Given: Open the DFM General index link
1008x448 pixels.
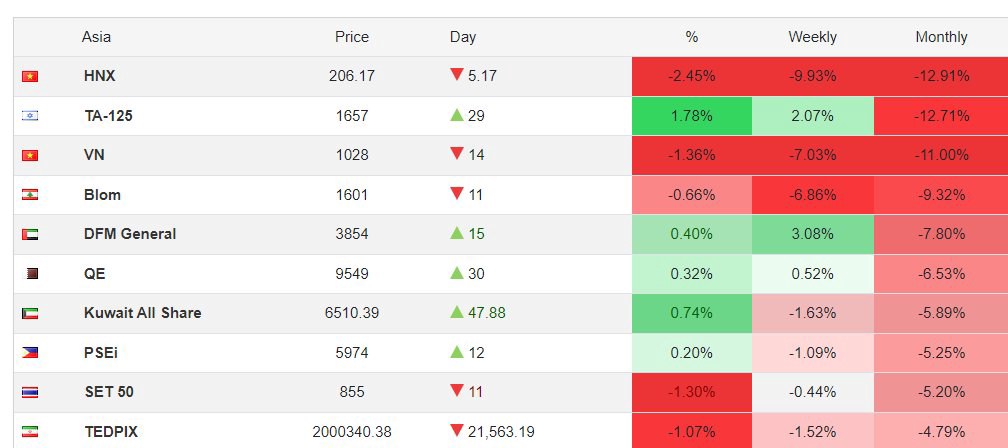Looking at the screenshot, I should 130,234.
